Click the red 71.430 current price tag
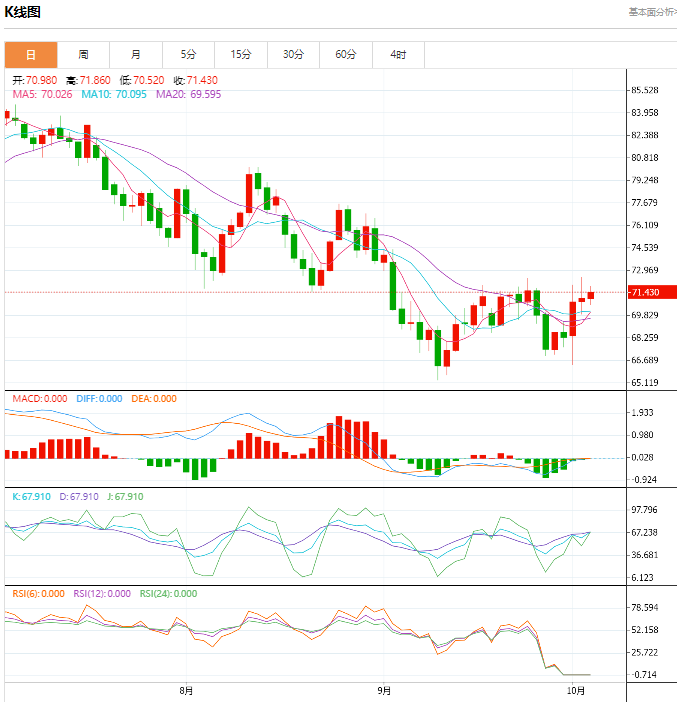The image size is (677, 702). pyautogui.click(x=652, y=292)
